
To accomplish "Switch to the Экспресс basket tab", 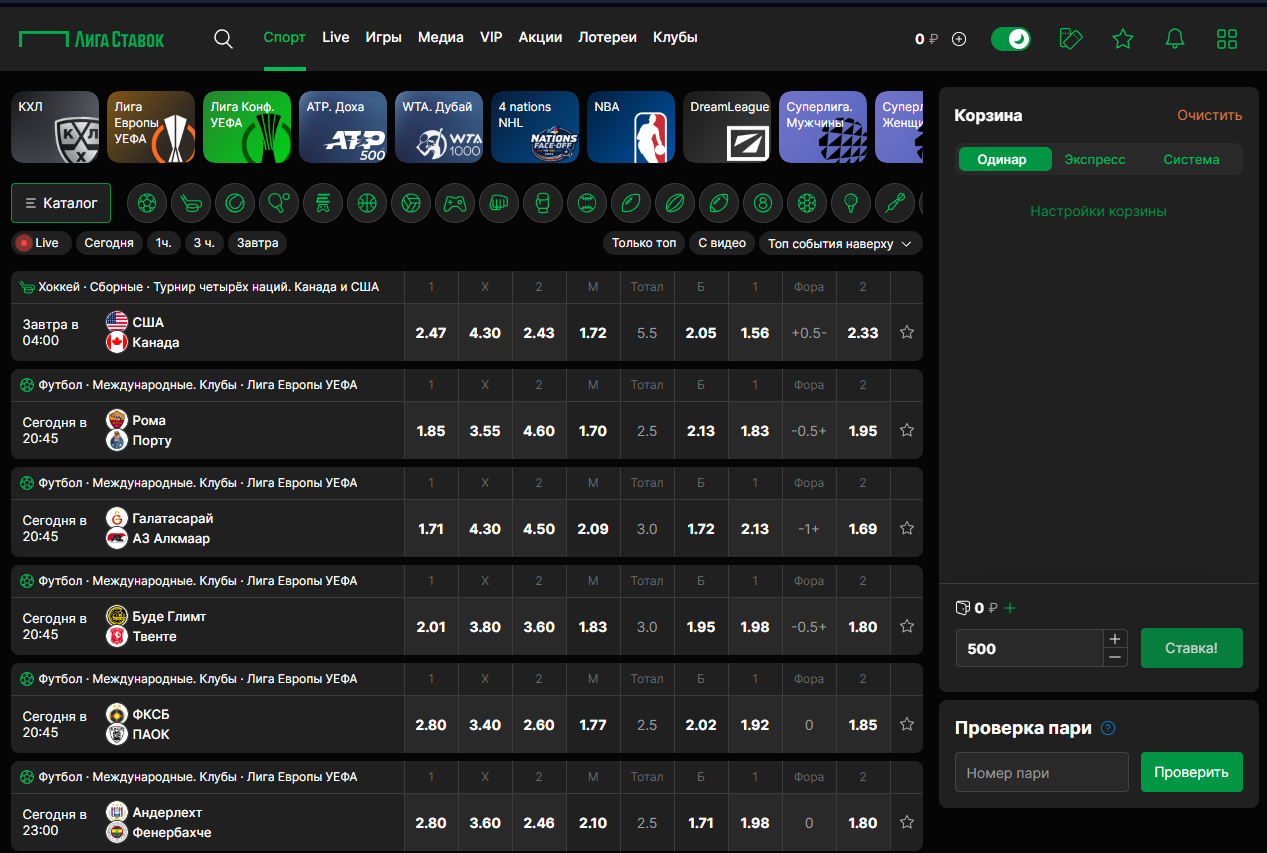I will pos(1095,159).
